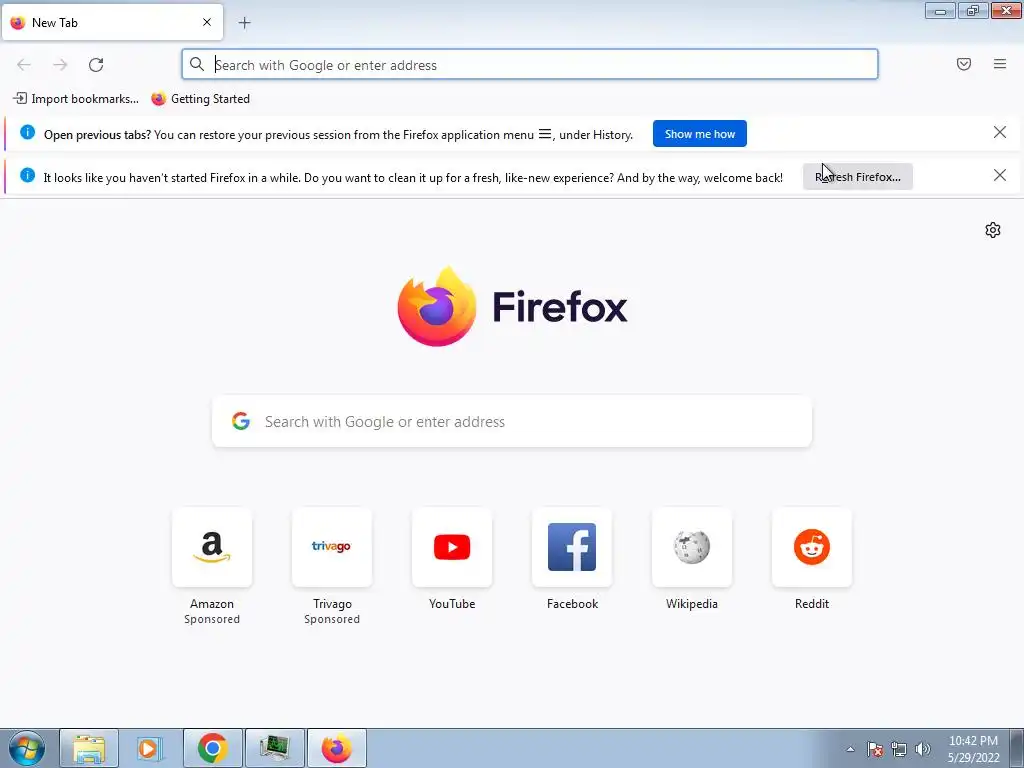
Task: Click the Show me how button
Action: coord(699,134)
